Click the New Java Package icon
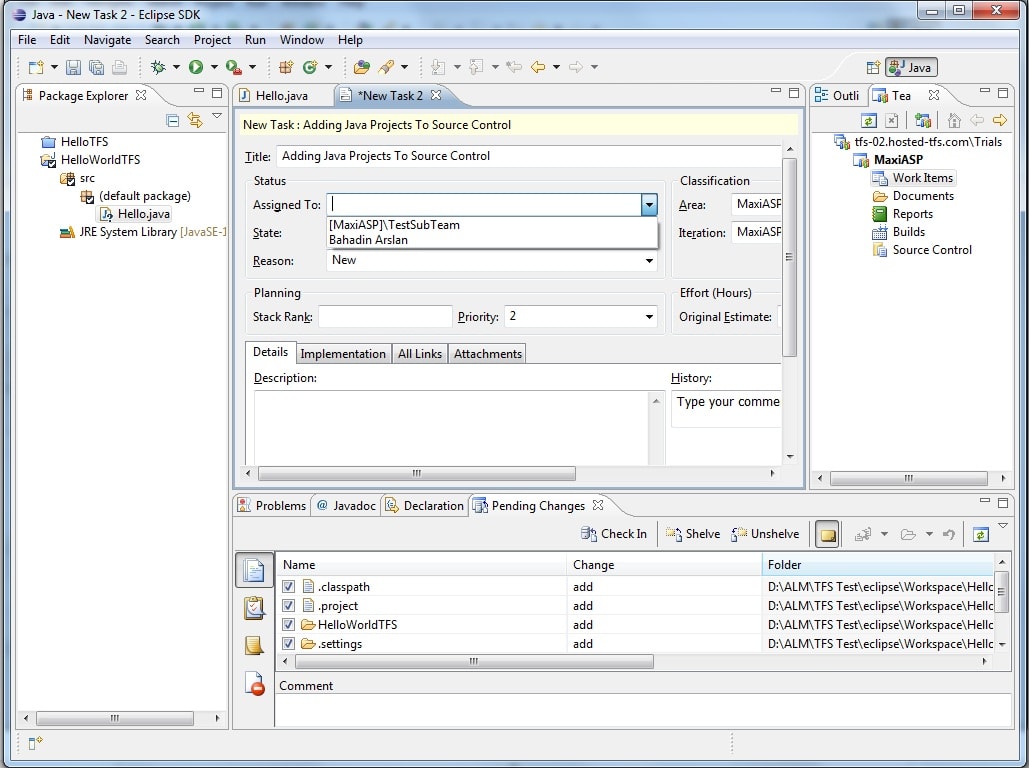The width and height of the screenshot is (1029, 768). pyautogui.click(x=286, y=67)
